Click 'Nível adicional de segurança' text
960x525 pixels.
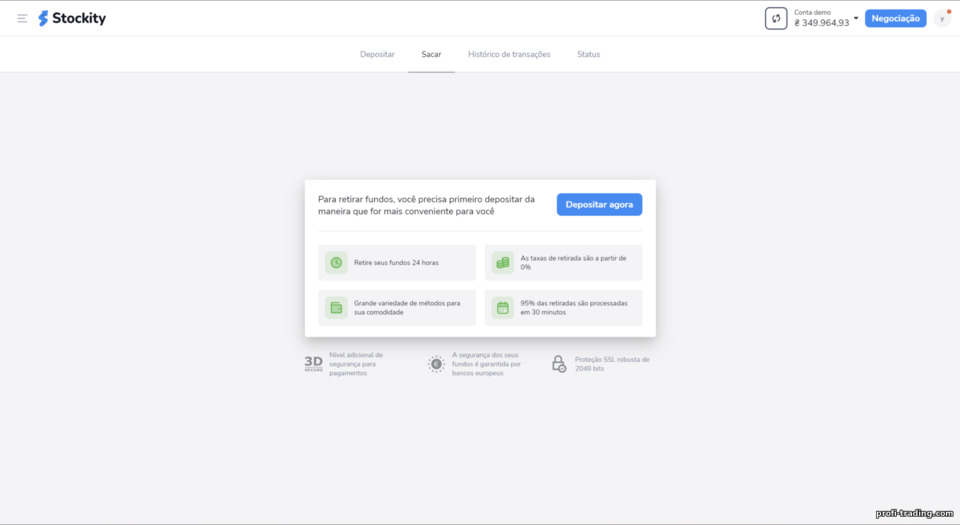356,364
